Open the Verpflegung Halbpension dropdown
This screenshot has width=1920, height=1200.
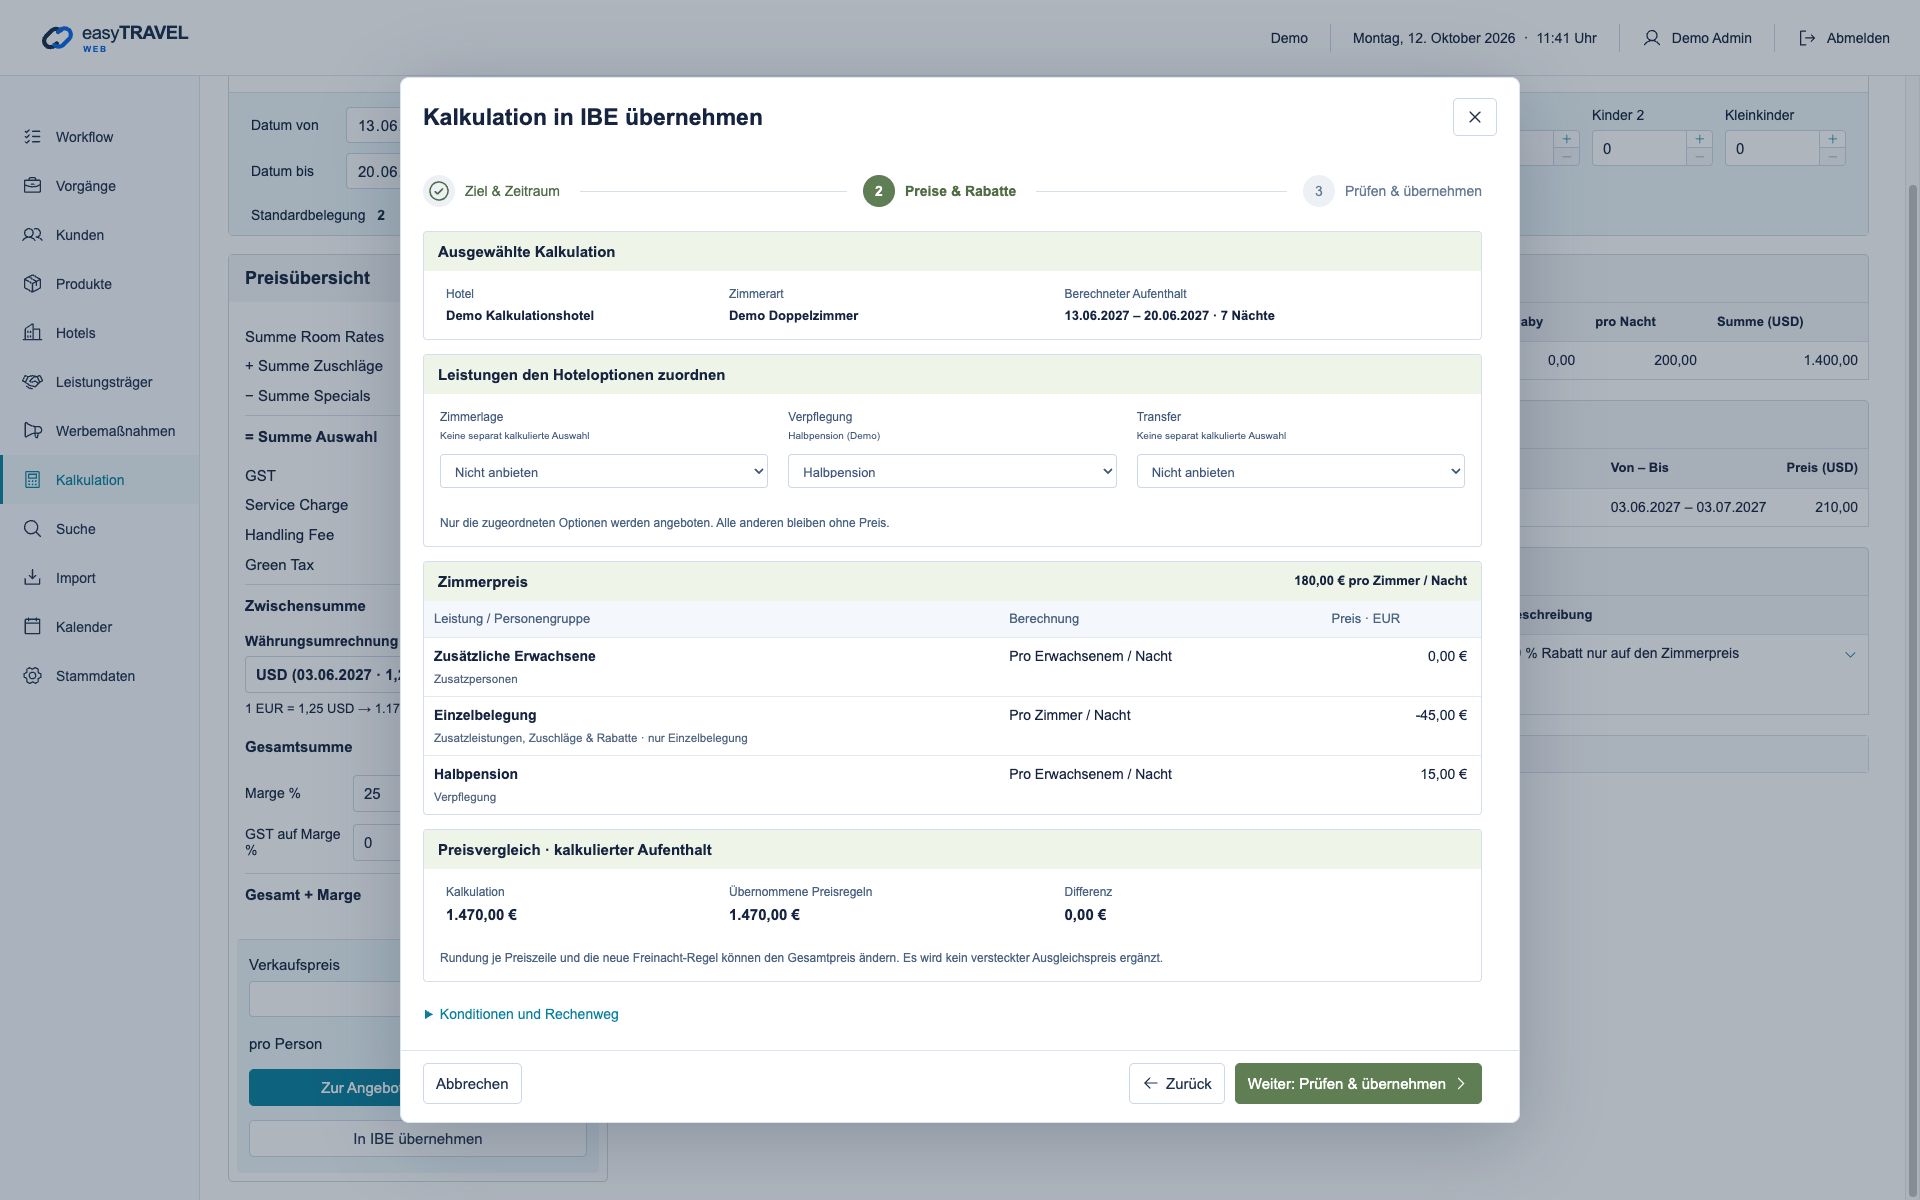(952, 472)
